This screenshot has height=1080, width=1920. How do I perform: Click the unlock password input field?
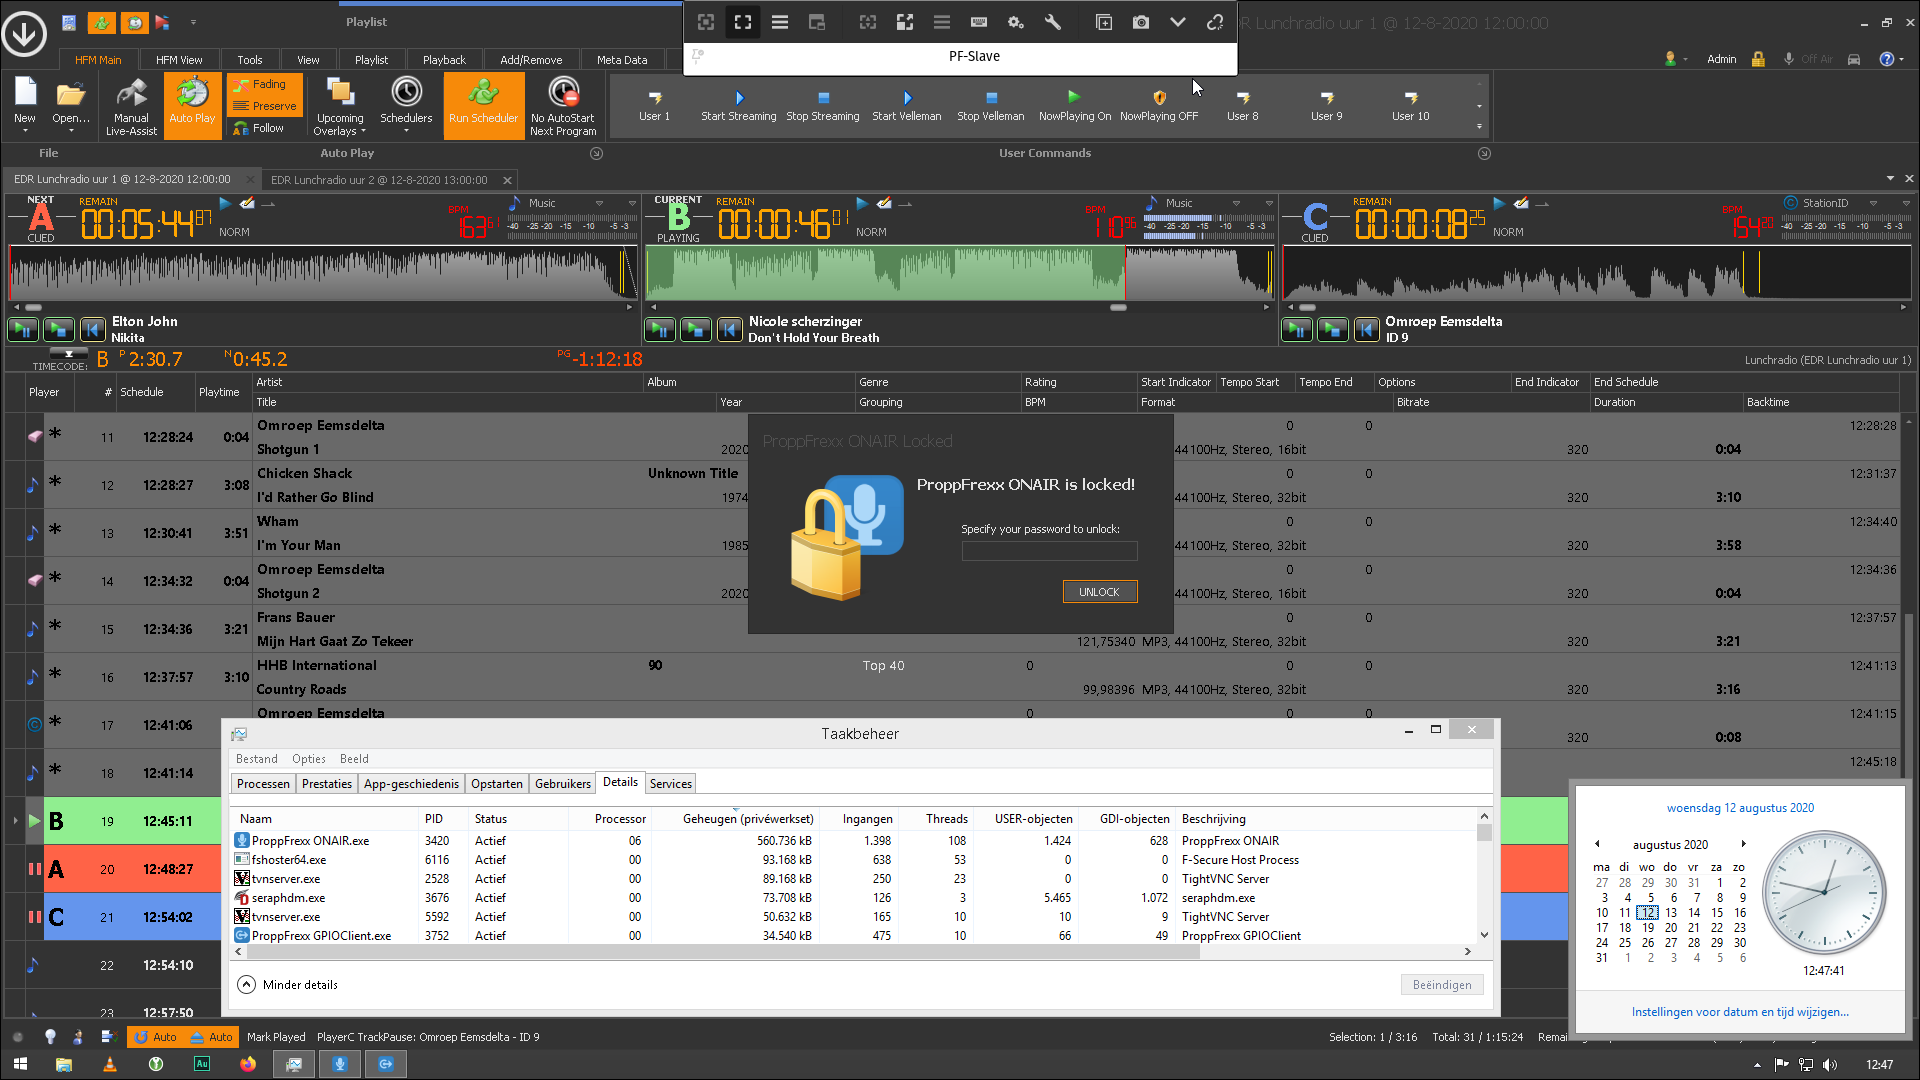(x=1049, y=551)
